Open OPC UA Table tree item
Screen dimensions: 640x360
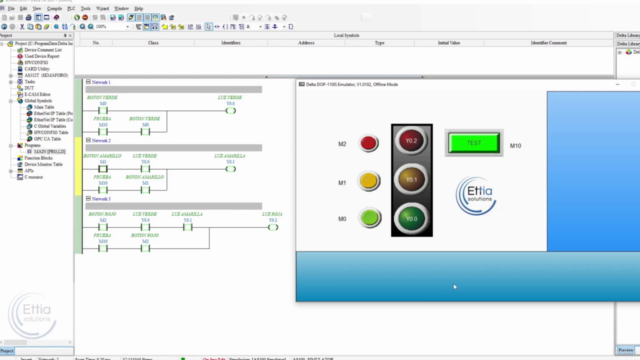coord(47,139)
